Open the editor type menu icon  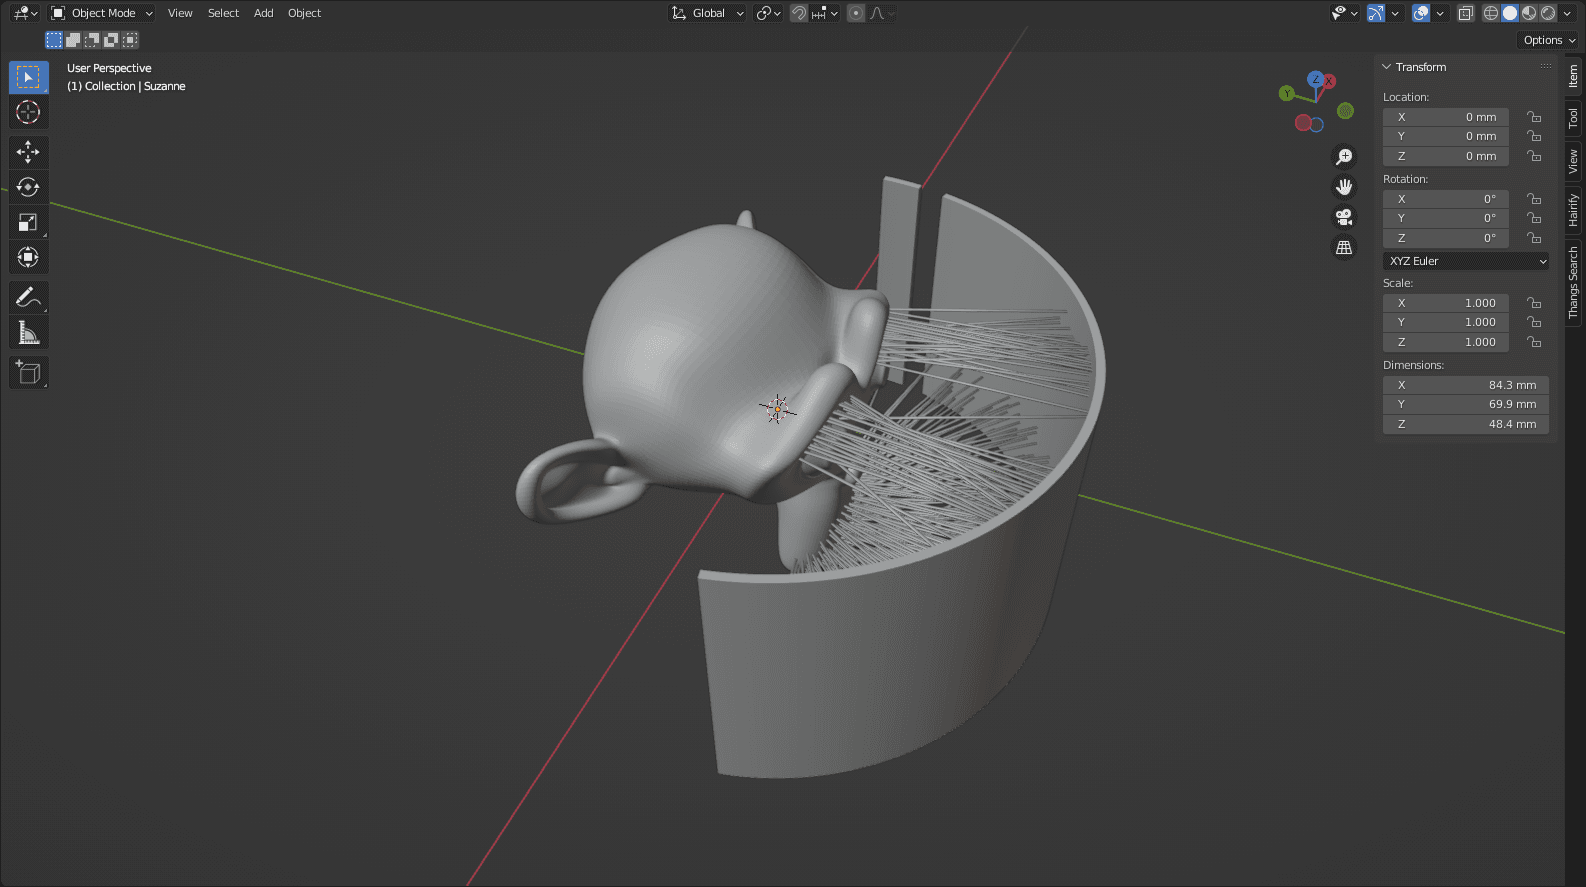pyautogui.click(x=25, y=13)
